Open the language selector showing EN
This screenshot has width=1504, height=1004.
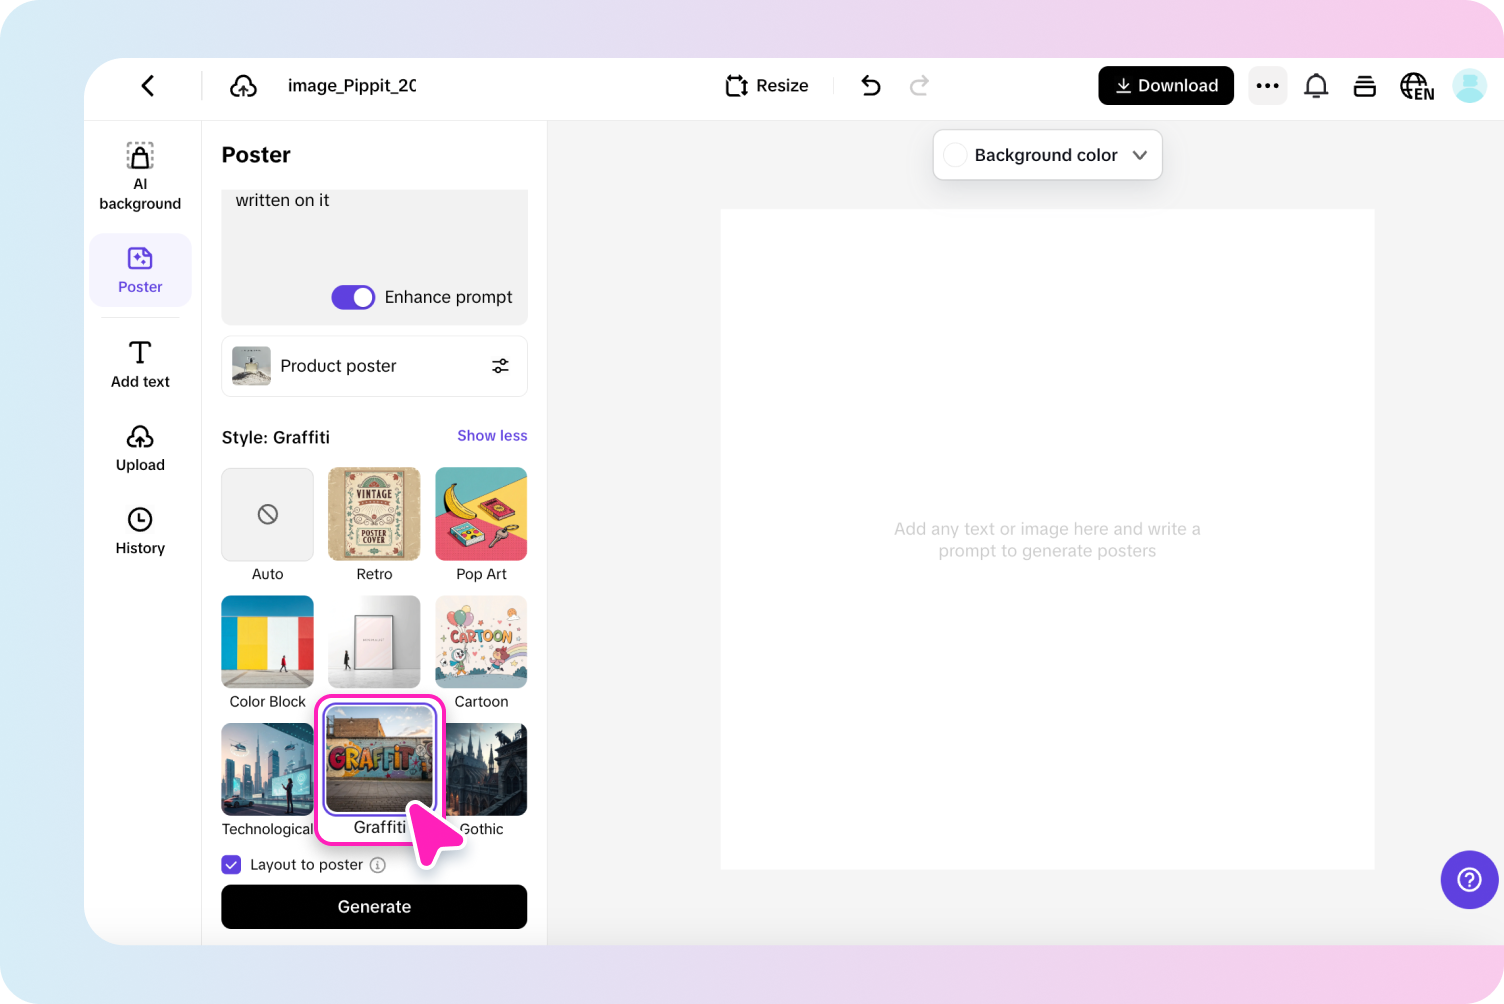[1417, 86]
